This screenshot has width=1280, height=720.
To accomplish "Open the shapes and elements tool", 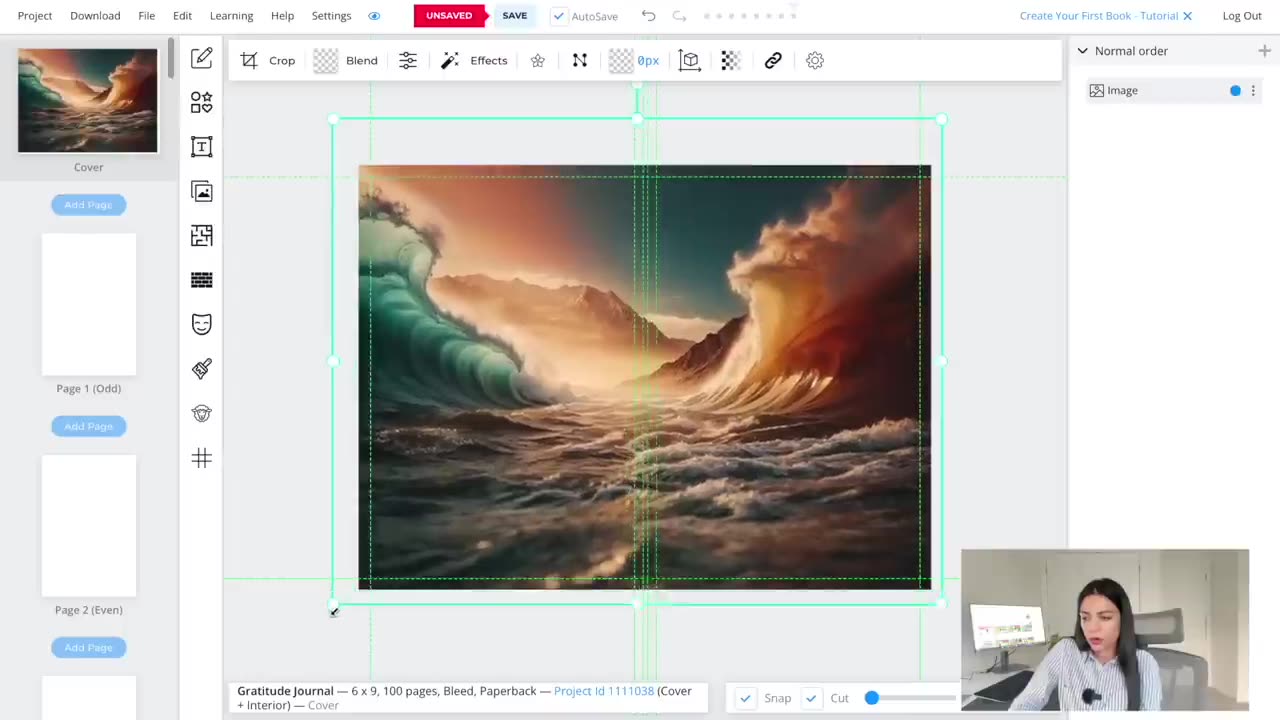I will pos(202,102).
